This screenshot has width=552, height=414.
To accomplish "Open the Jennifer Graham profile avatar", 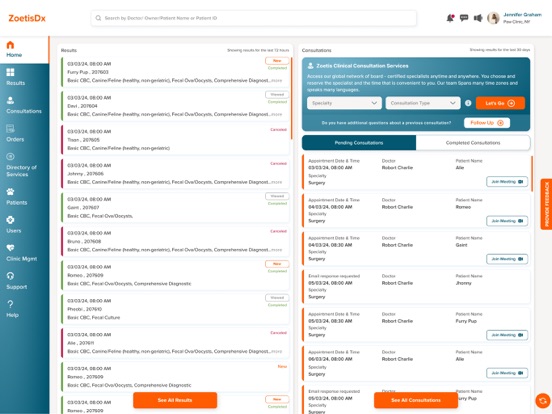I will pyautogui.click(x=493, y=18).
